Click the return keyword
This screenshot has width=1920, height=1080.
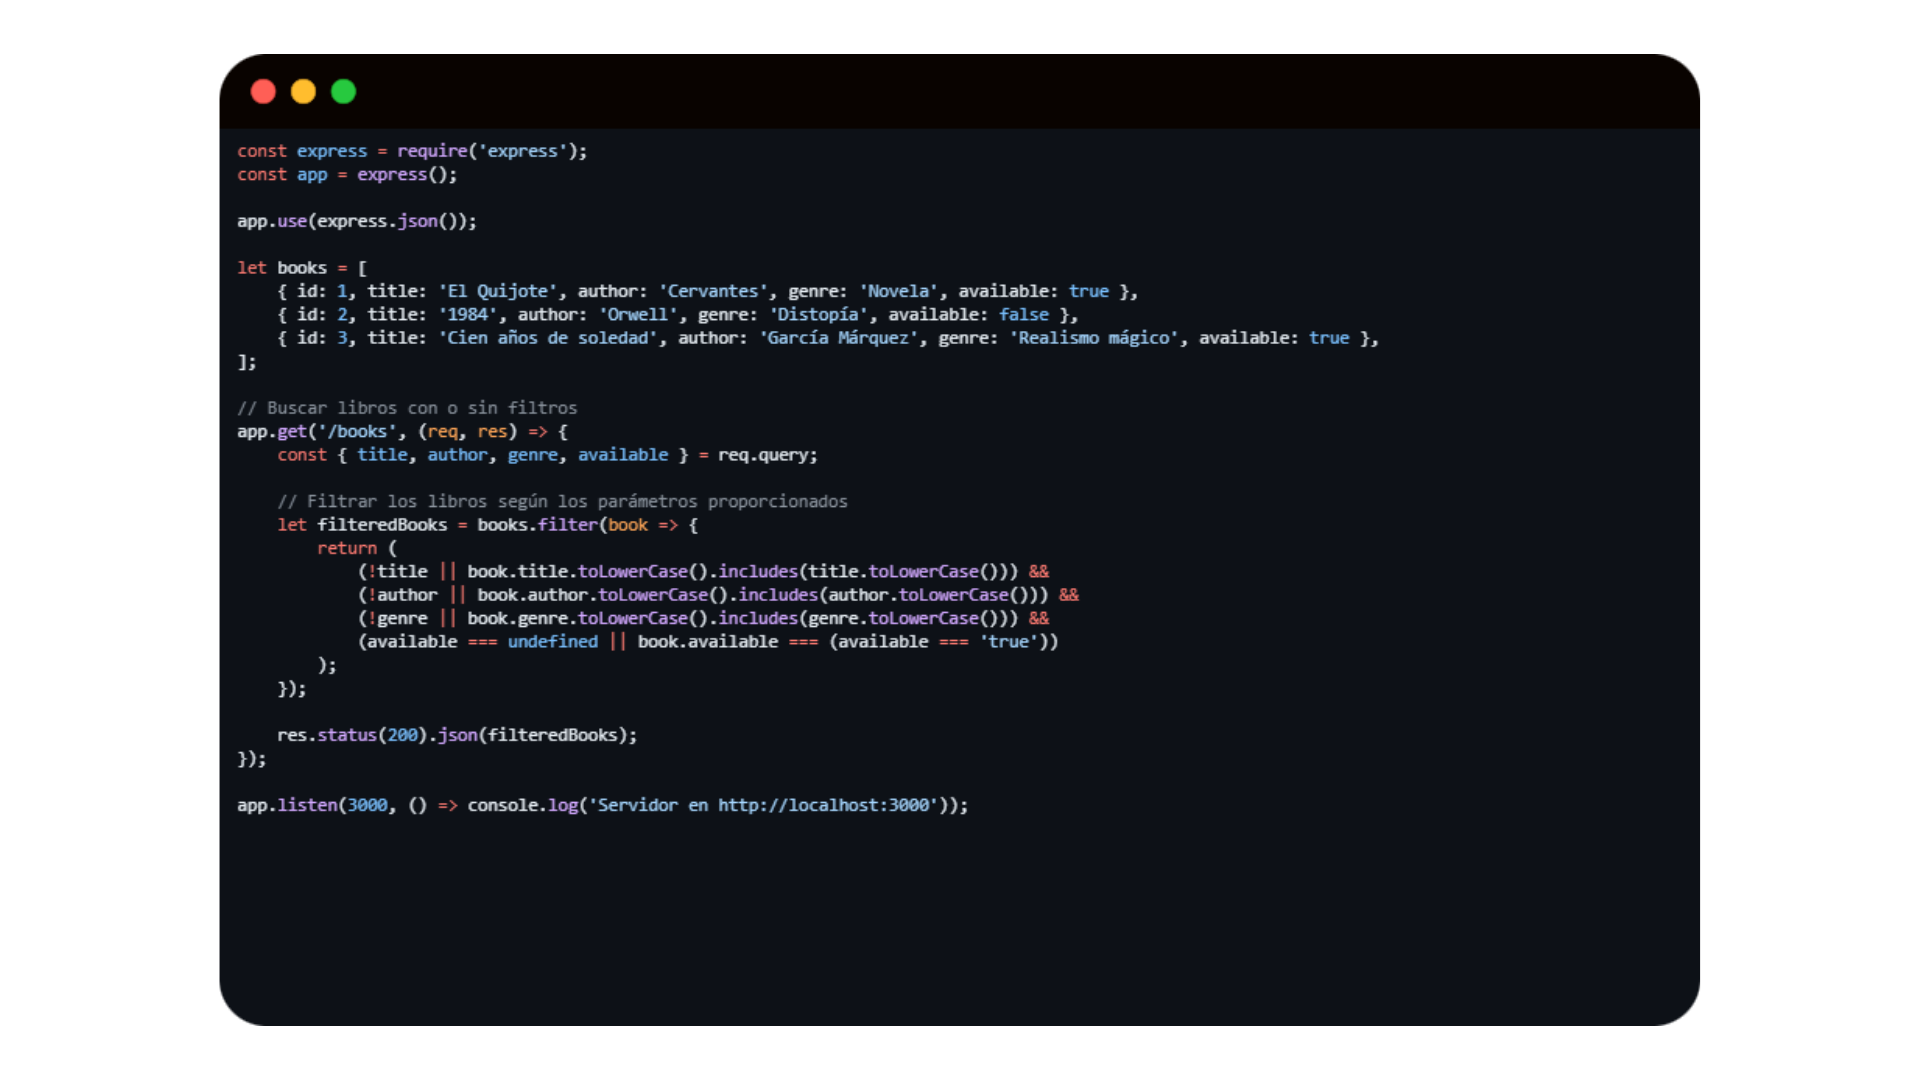click(x=346, y=548)
